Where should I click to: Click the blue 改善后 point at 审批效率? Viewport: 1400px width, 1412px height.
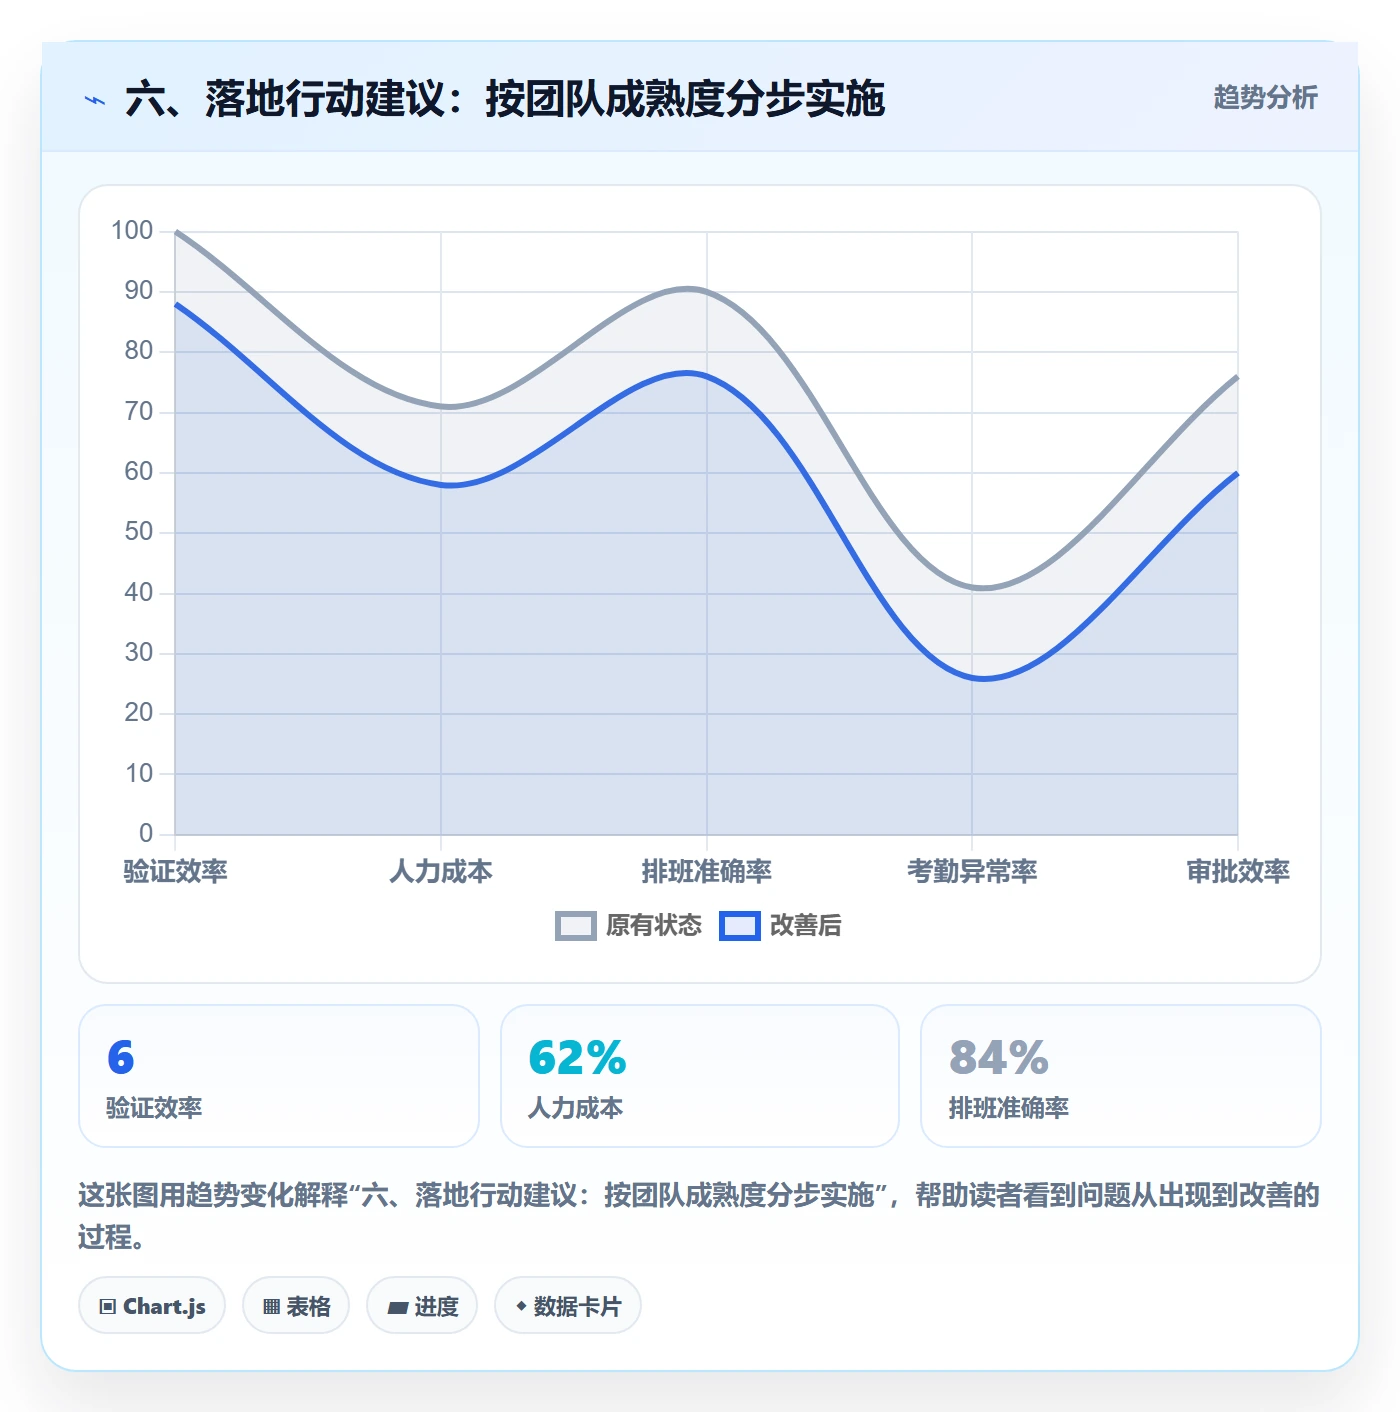[x=1237, y=473]
